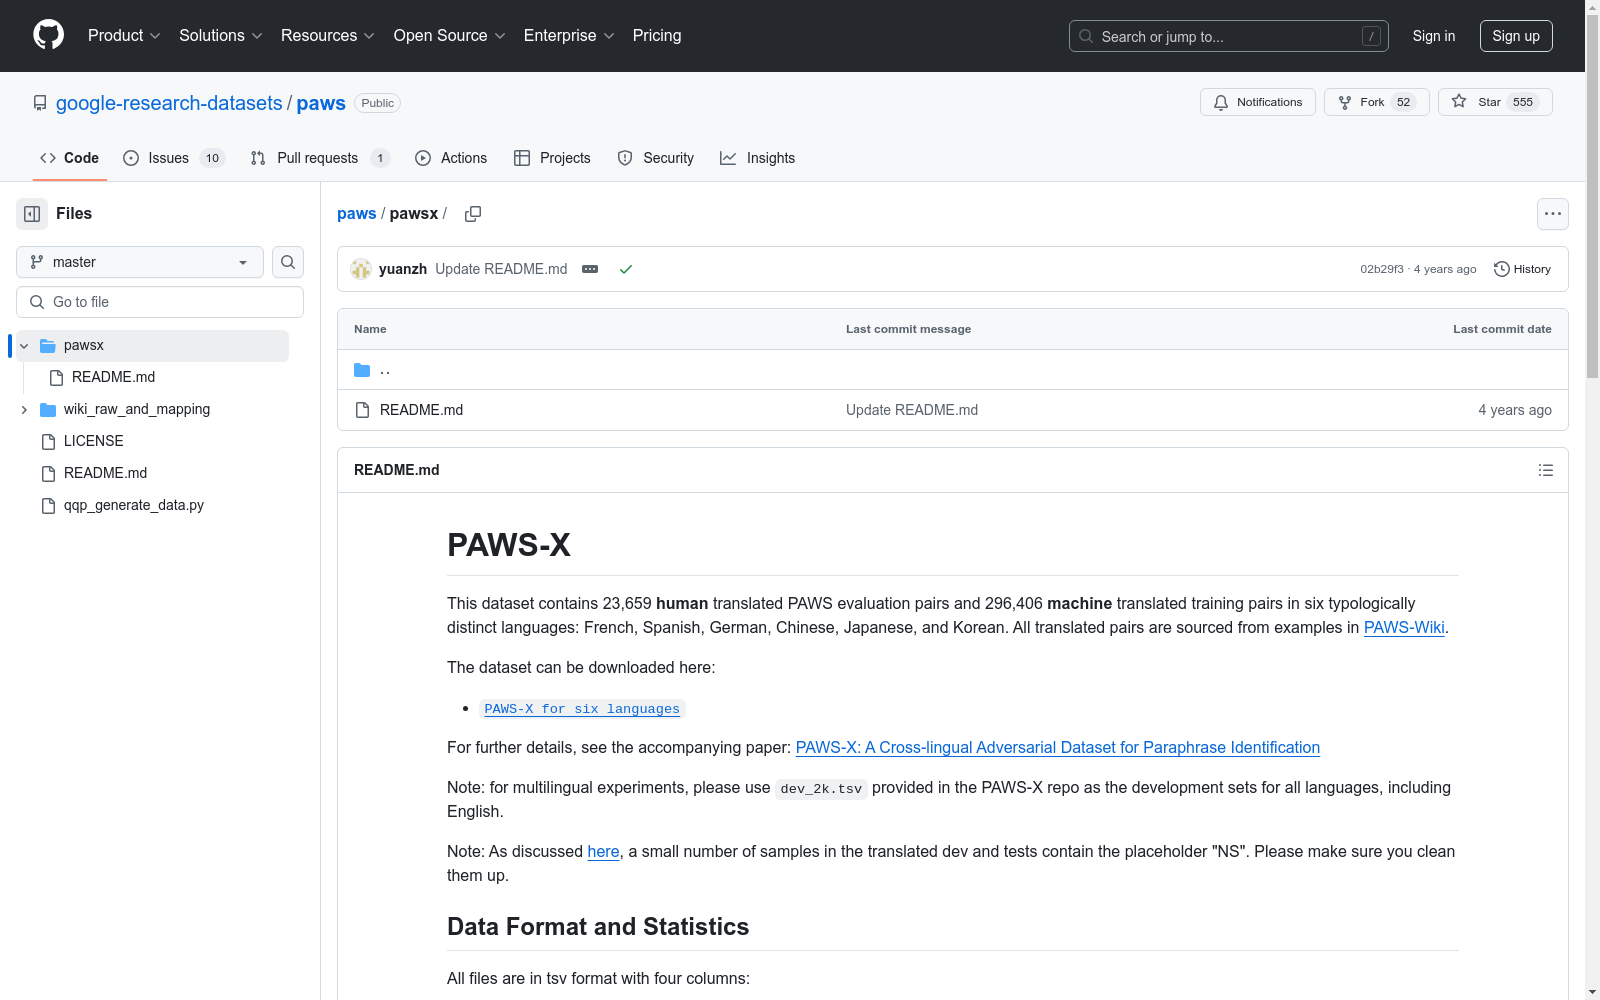Click the paws breadcrumb link
1600x1000 pixels.
357,214
